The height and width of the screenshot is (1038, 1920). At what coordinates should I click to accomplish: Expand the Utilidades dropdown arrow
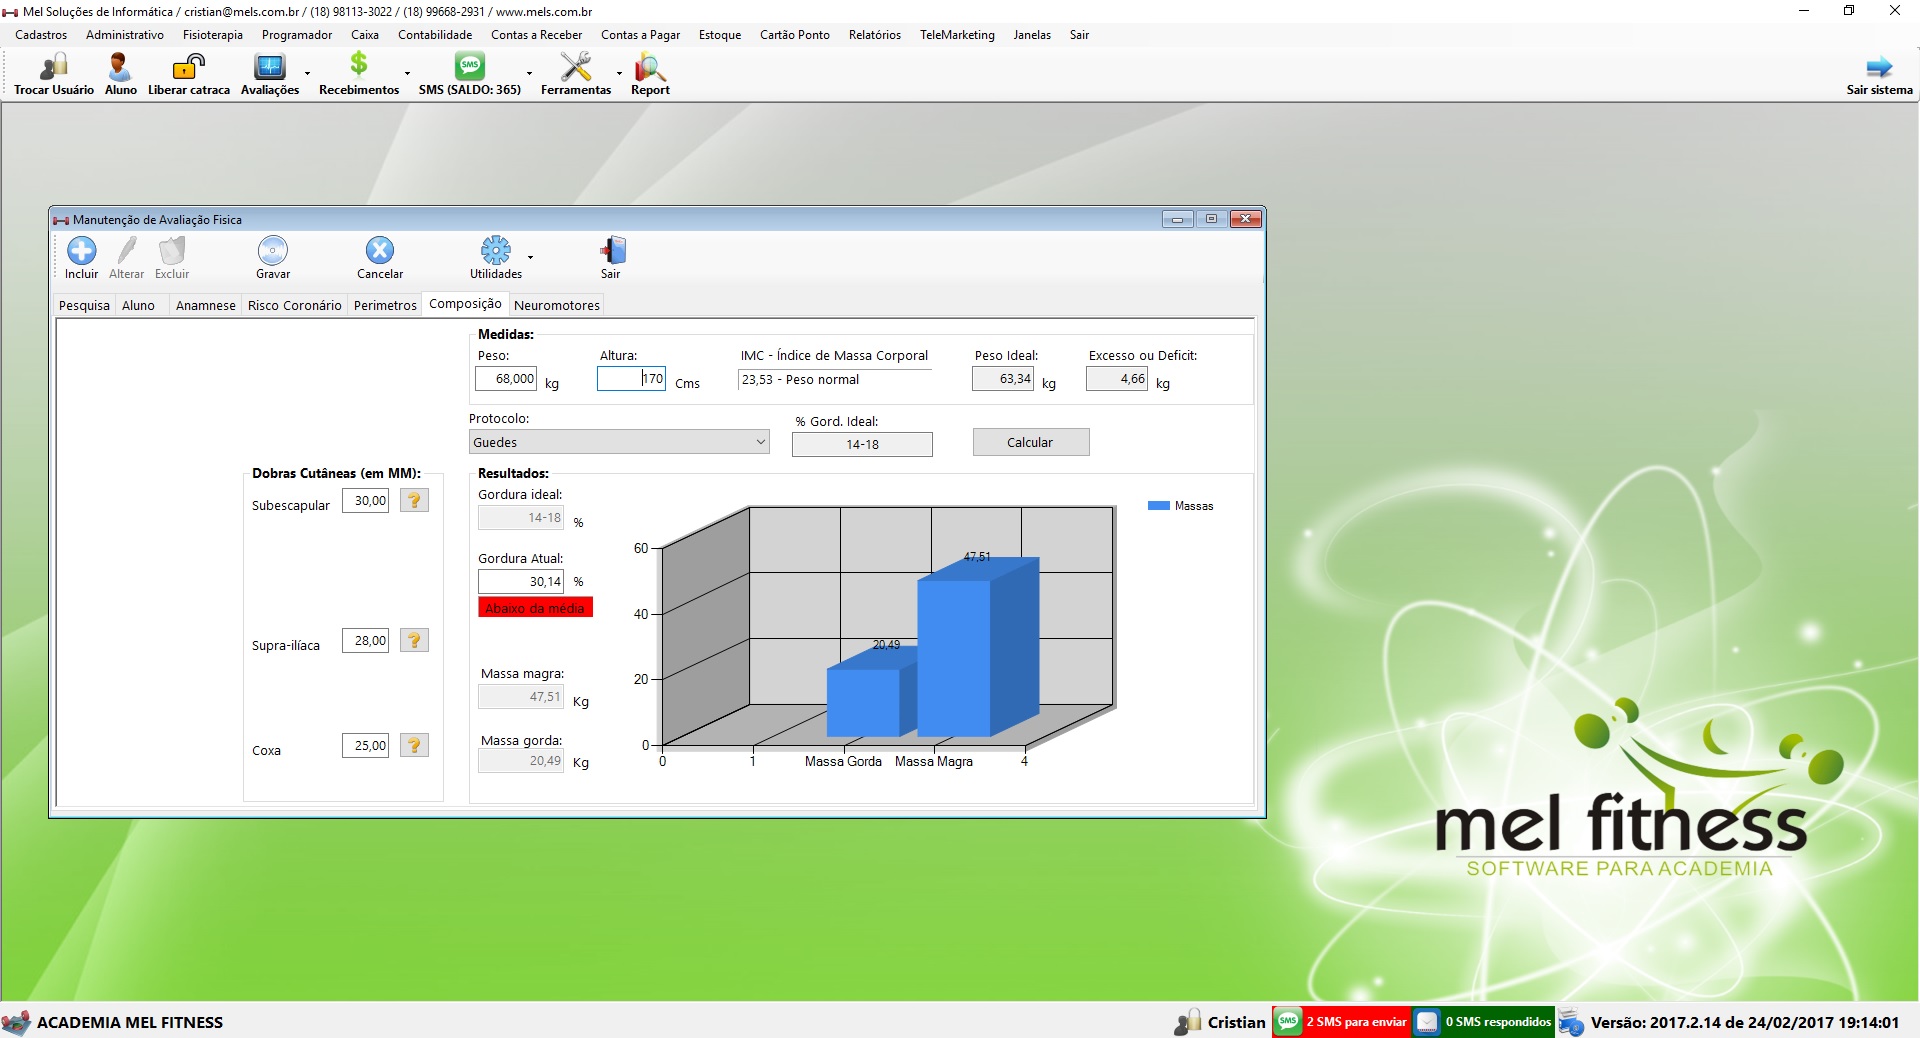tap(530, 258)
